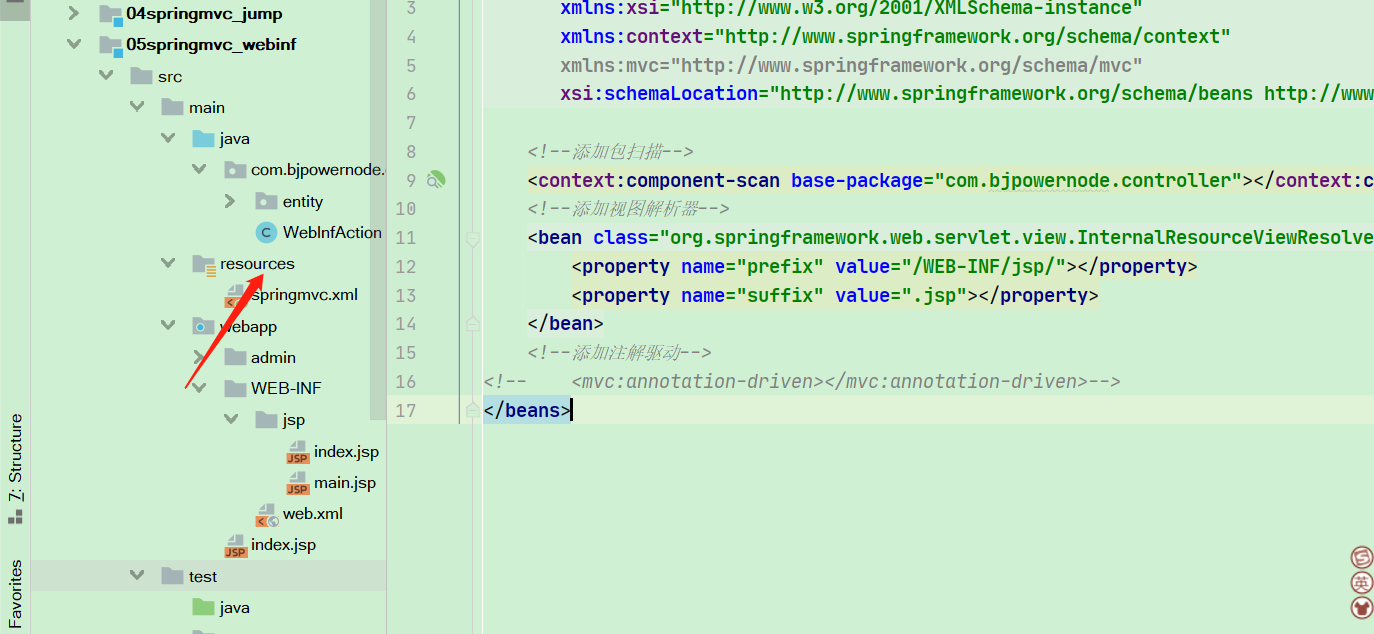This screenshot has width=1374, height=634.
Task: Toggle the code fold marker on line 11
Action: click(x=472, y=238)
